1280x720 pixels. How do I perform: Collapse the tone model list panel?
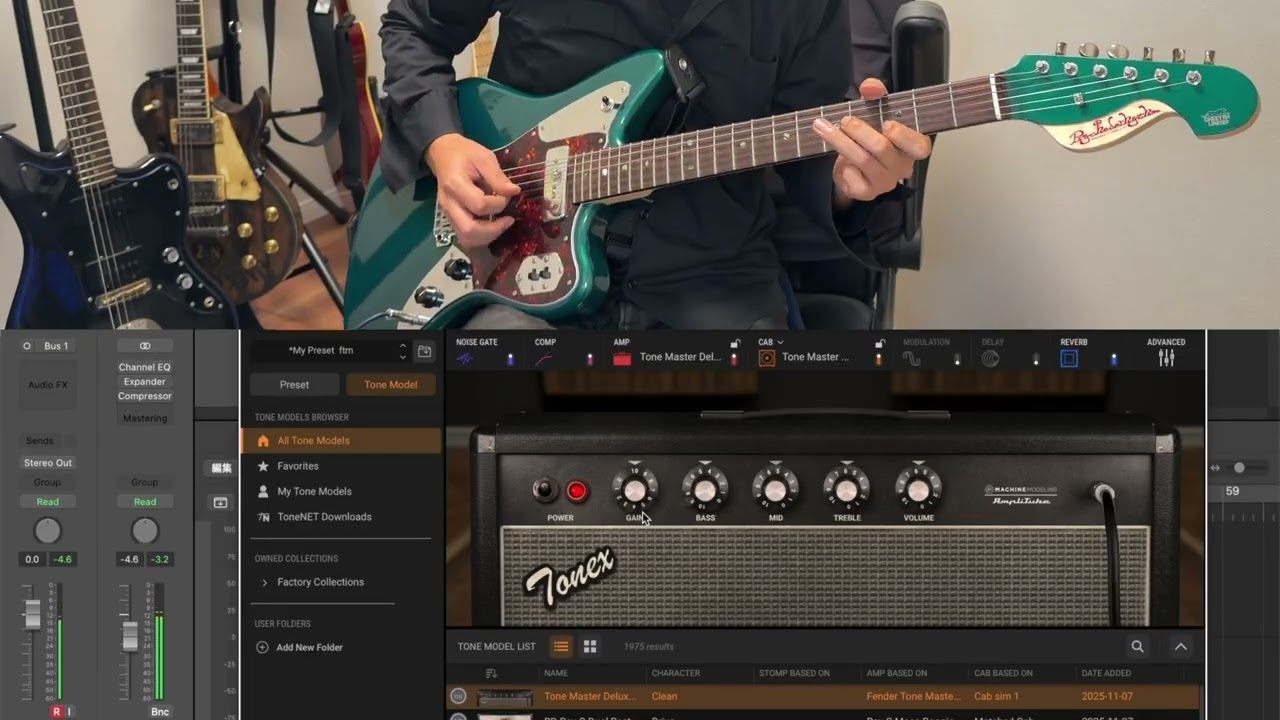coord(1181,647)
